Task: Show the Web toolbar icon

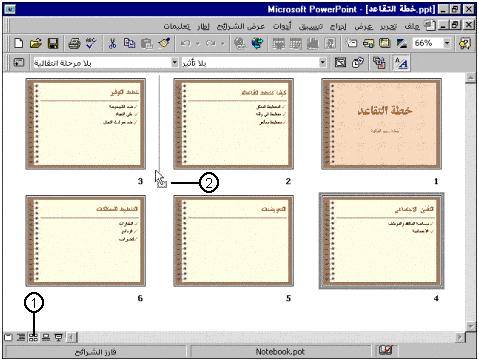Action: 257,43
